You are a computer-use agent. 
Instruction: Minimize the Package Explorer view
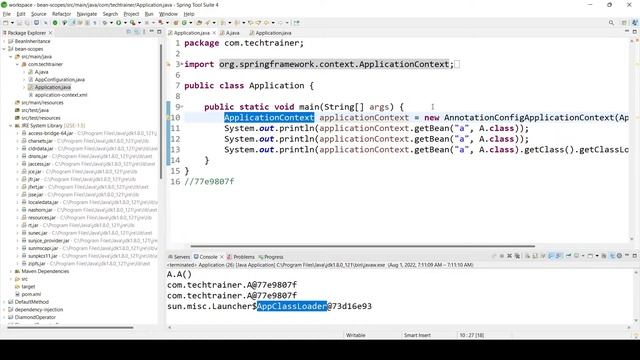click(x=151, y=32)
